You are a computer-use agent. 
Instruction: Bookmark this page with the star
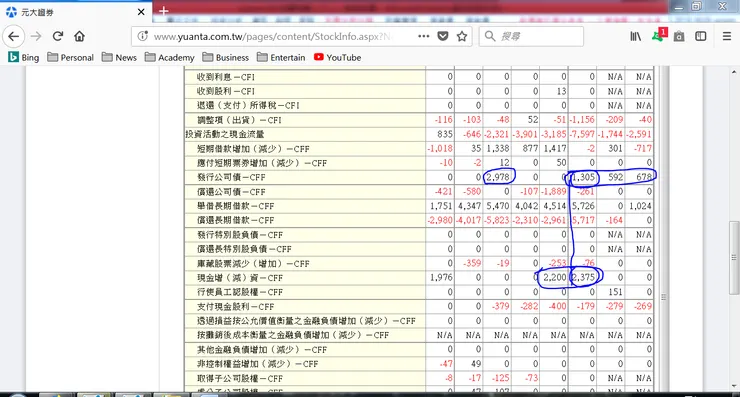pos(462,36)
